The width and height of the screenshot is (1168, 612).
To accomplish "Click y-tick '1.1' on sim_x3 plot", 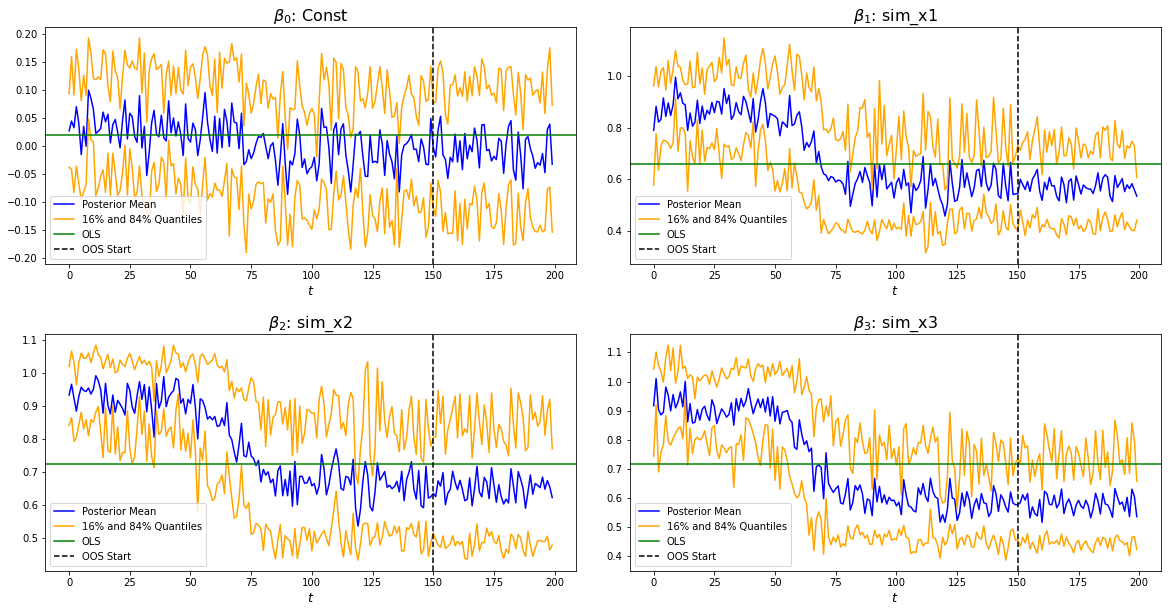I will [615, 352].
